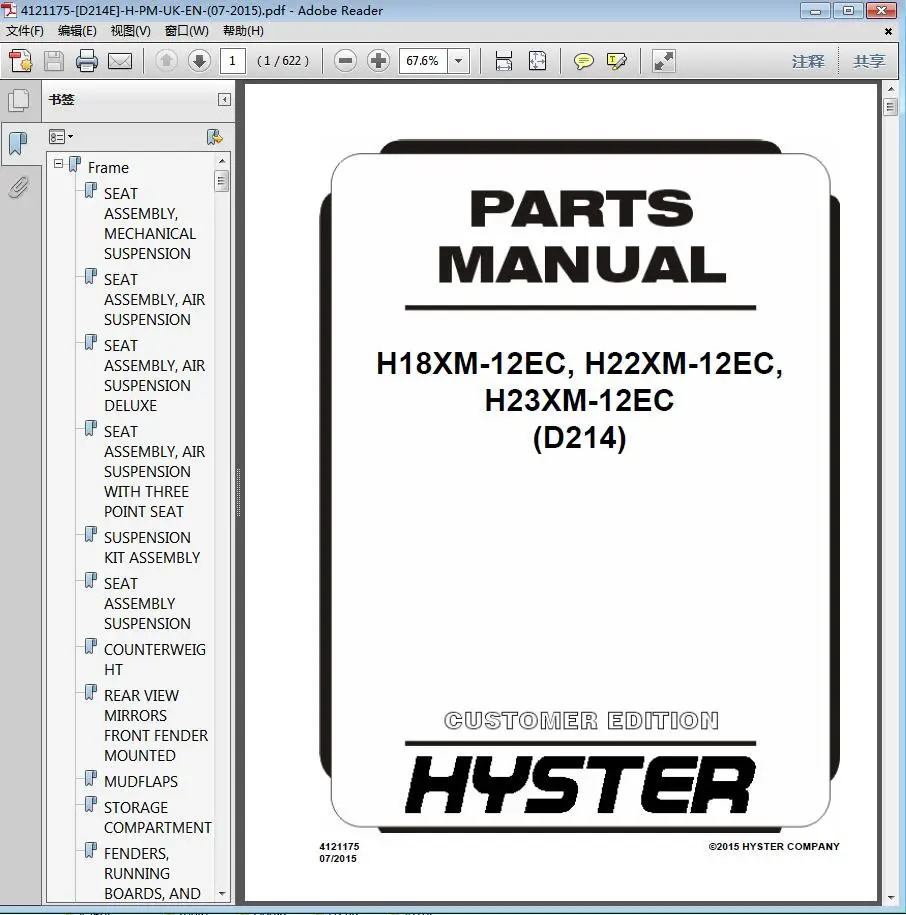Print the document with the printer icon
906x915 pixels.
[87, 61]
